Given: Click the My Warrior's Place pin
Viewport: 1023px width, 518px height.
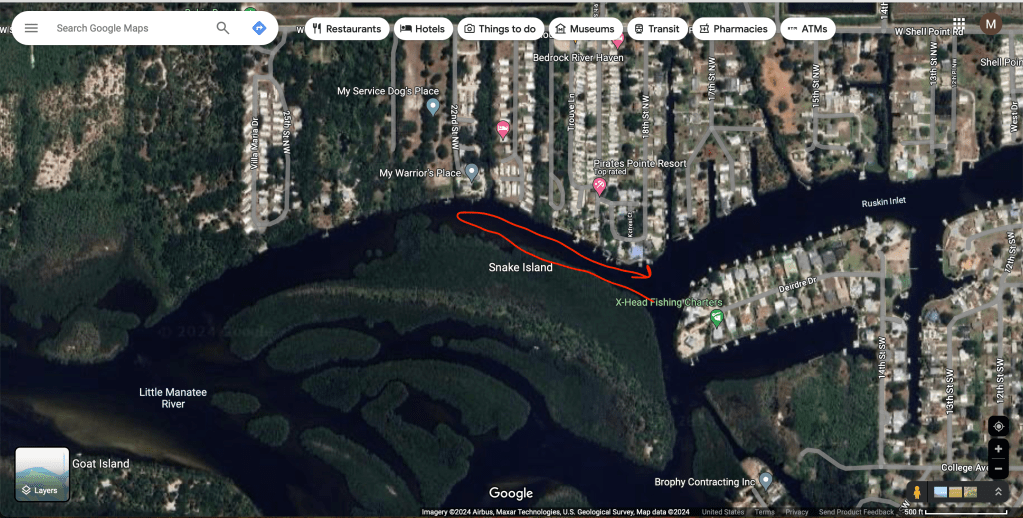Looking at the screenshot, I should click(x=472, y=173).
